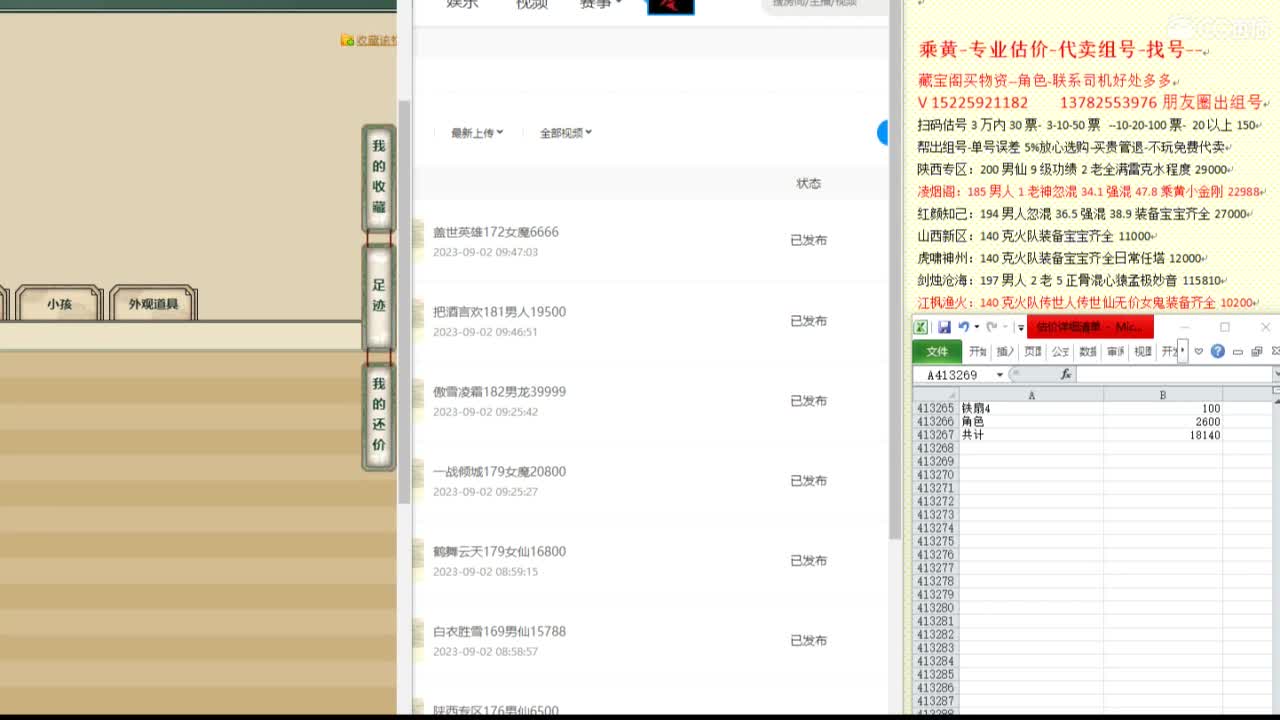The height and width of the screenshot is (720, 1280).
Task: Switch to the Excel 页面 ribbon tab
Action: click(x=1033, y=352)
